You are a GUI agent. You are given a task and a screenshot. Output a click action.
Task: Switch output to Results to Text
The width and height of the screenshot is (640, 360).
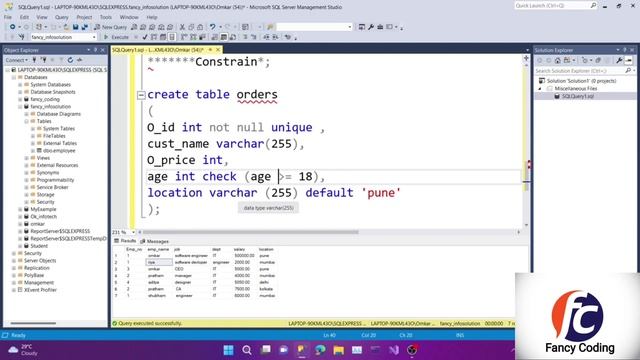point(214,37)
